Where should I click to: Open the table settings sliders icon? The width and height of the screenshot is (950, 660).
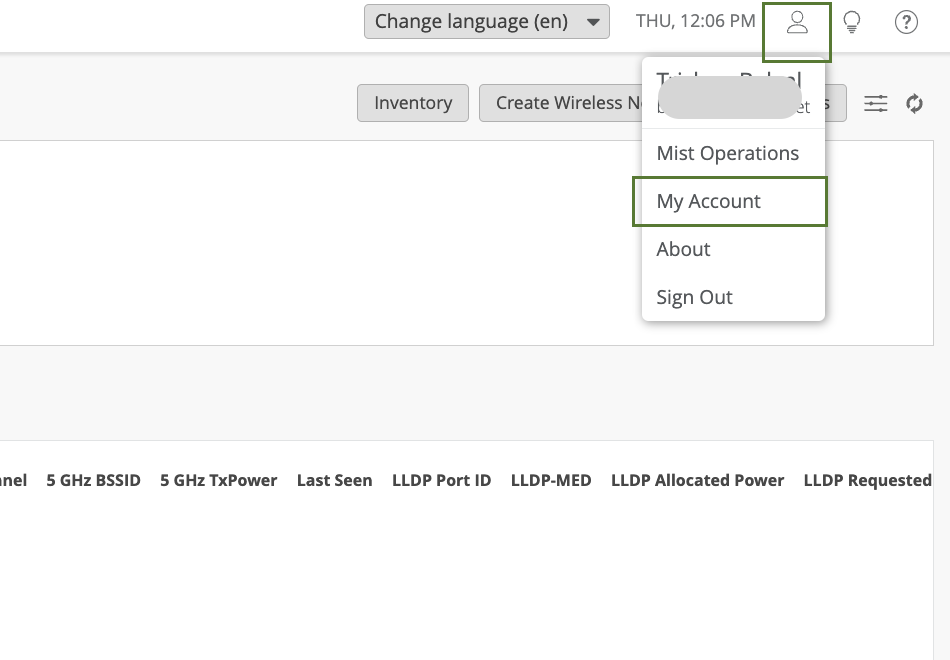point(876,103)
